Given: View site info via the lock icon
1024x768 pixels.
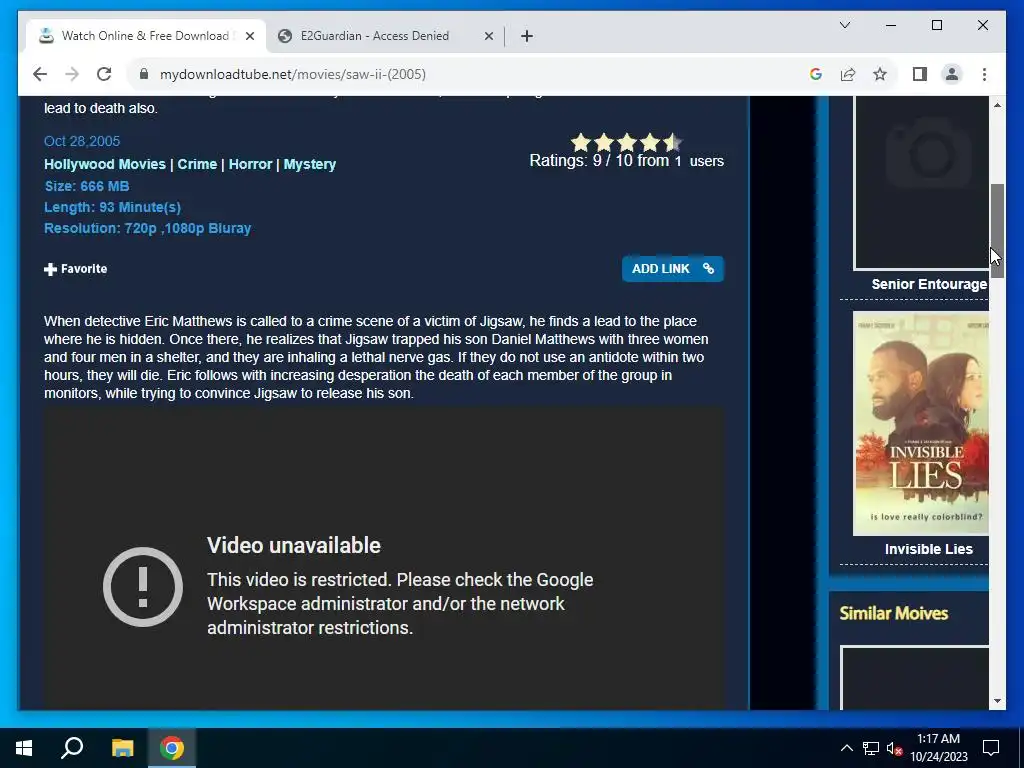Looking at the screenshot, I should pos(144,74).
